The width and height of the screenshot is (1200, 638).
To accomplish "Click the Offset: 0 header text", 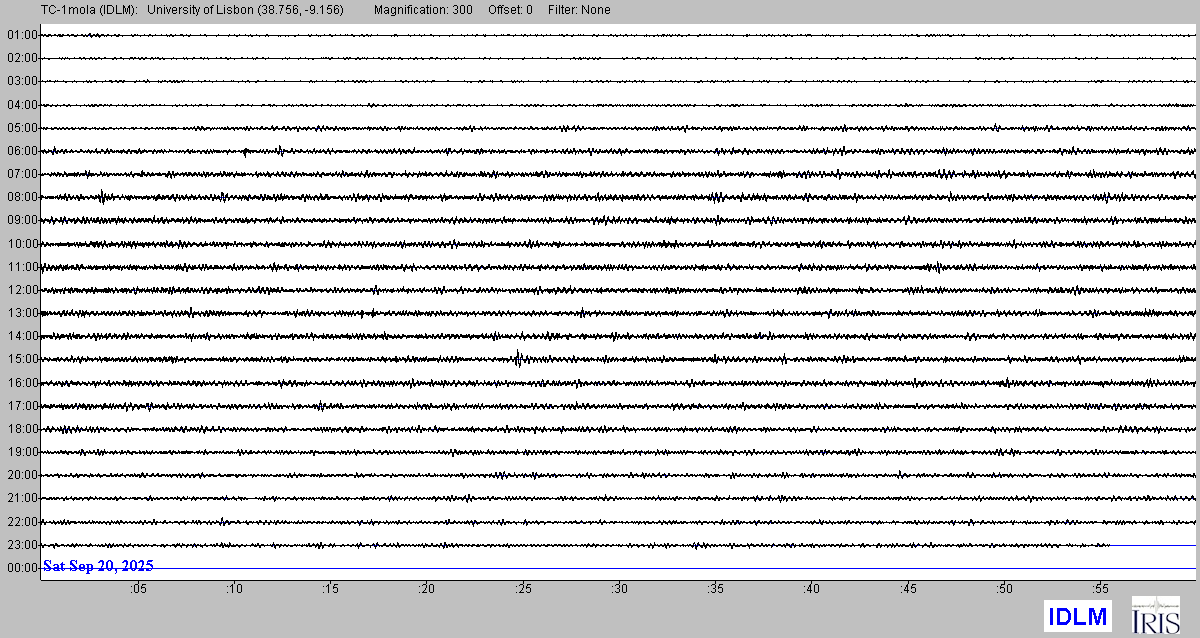I will [511, 10].
